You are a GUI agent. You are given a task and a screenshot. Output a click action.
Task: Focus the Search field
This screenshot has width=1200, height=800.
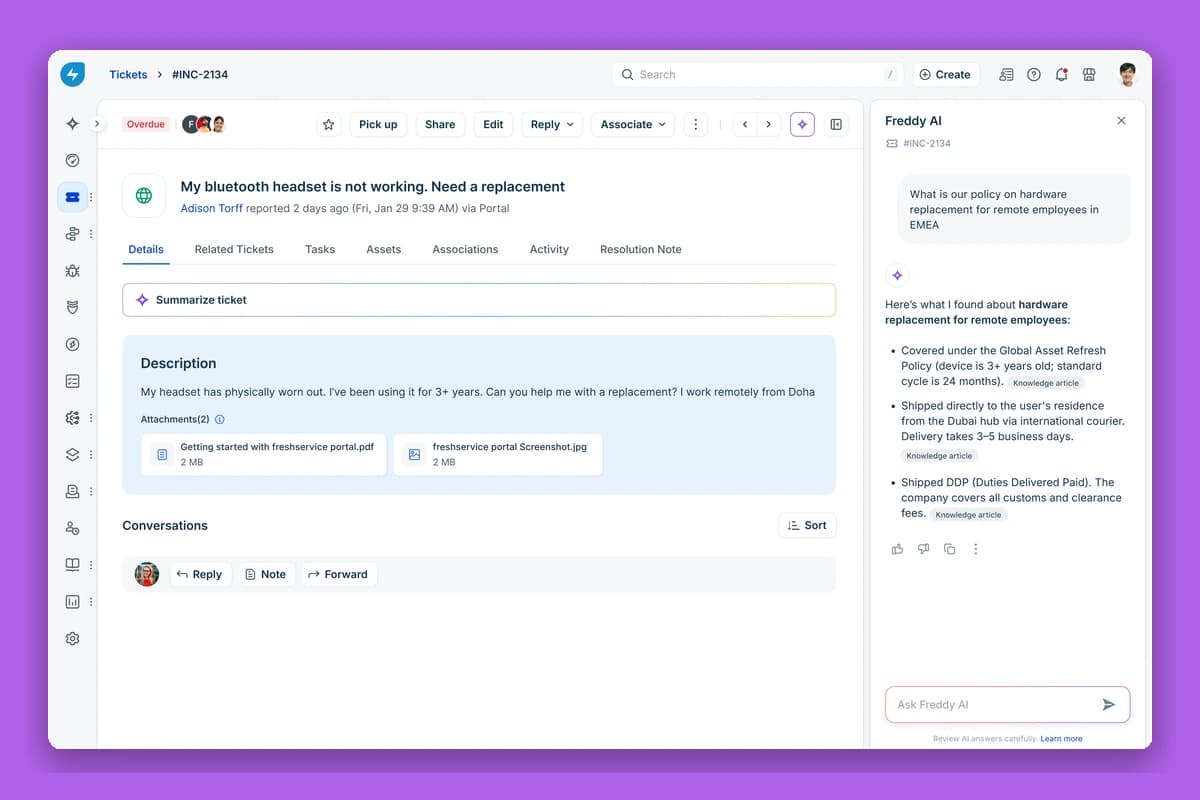point(758,74)
